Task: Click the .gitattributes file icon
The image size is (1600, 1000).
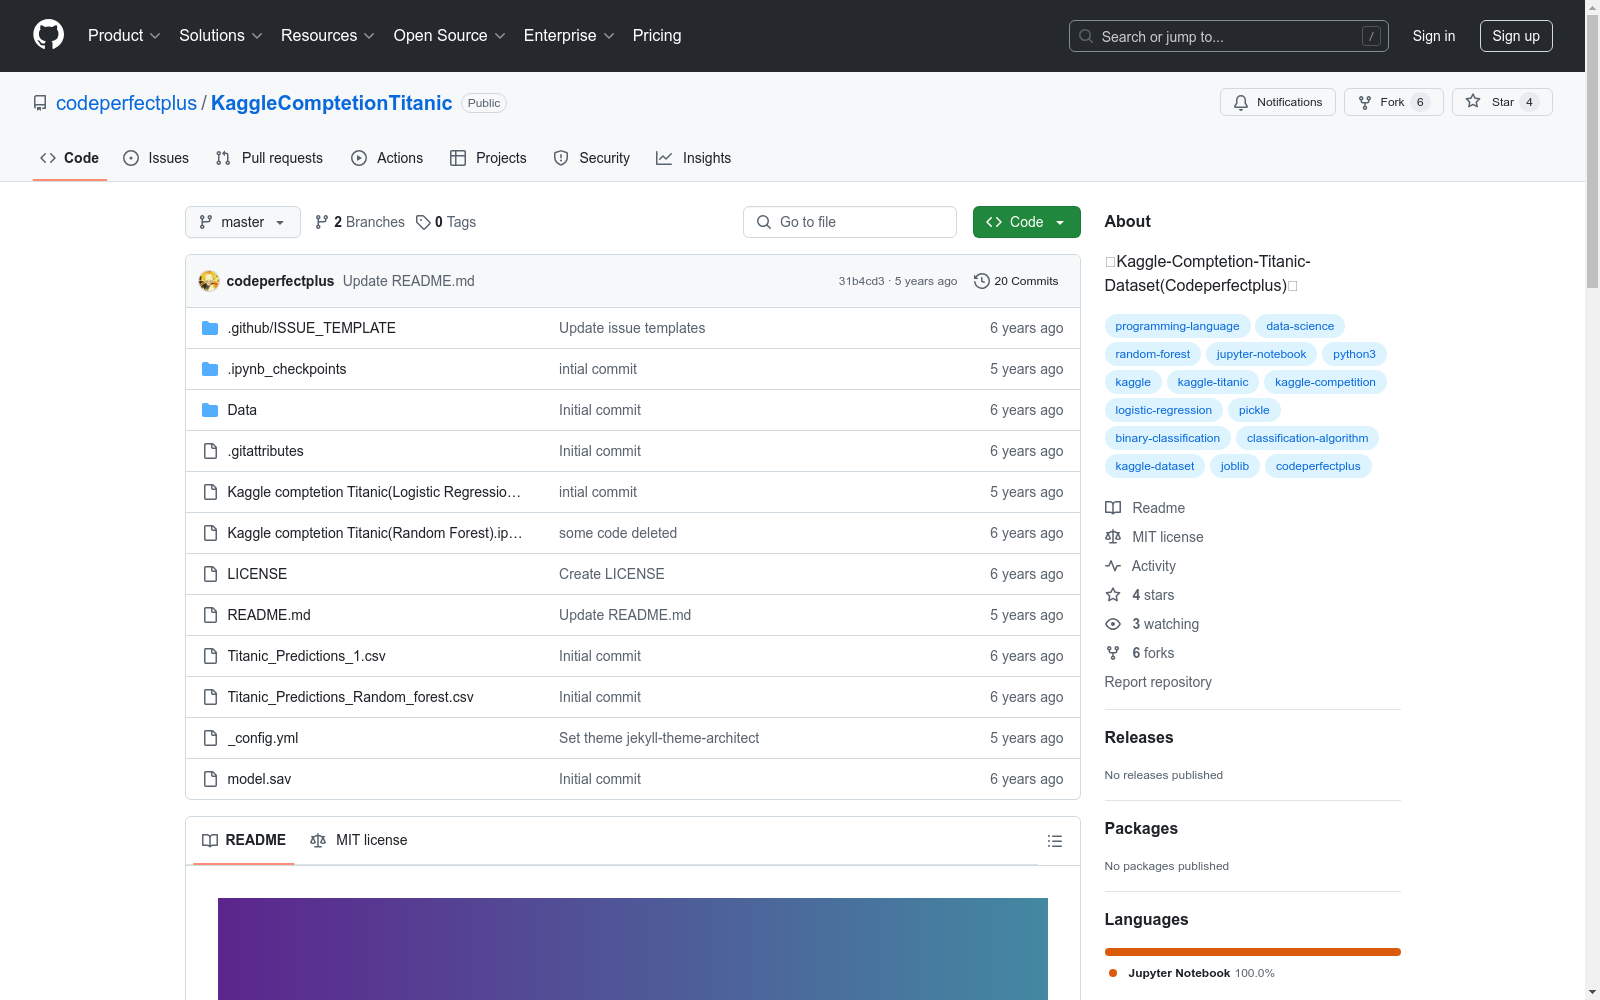Action: (210, 451)
